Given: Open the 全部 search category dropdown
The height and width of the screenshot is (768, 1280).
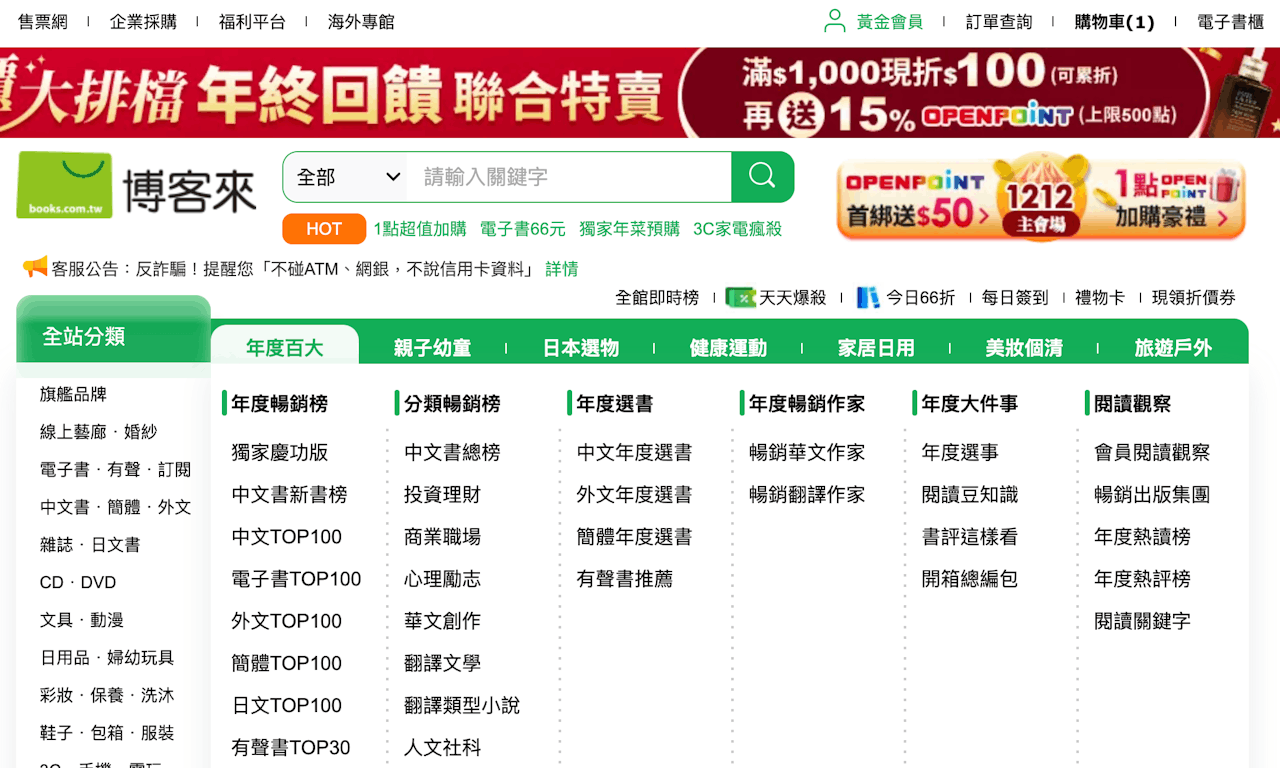Looking at the screenshot, I should tap(344, 176).
